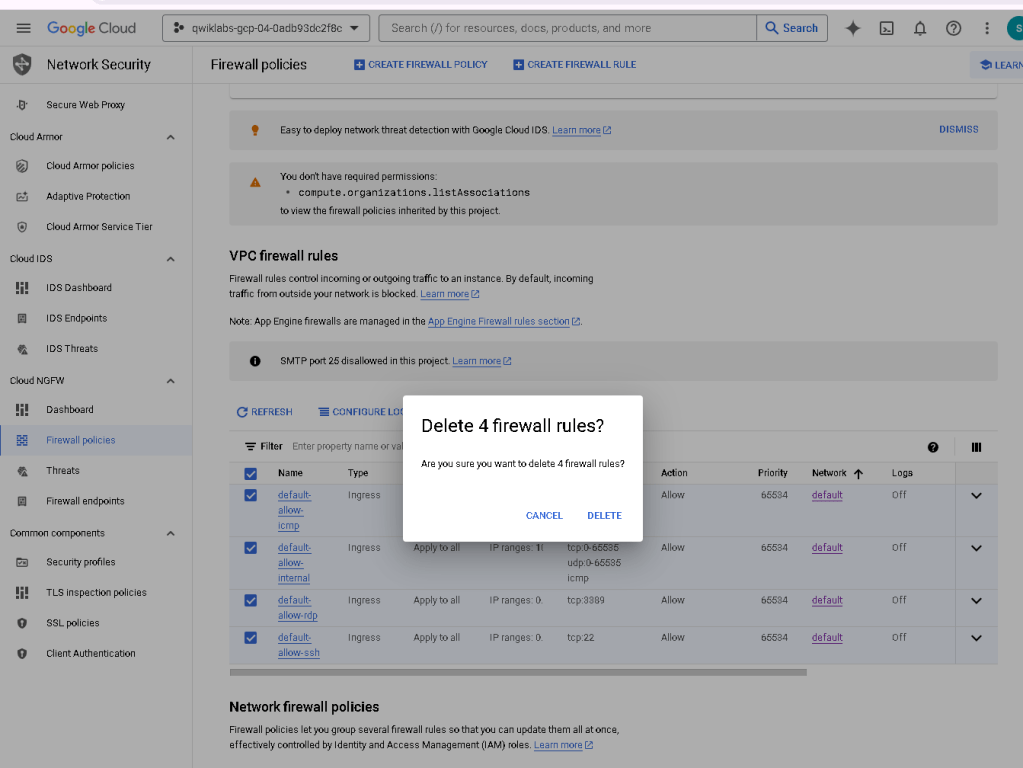Screen dimensions: 1023x768
Task: Click the horizontal table scrollbar
Action: click(x=518, y=672)
